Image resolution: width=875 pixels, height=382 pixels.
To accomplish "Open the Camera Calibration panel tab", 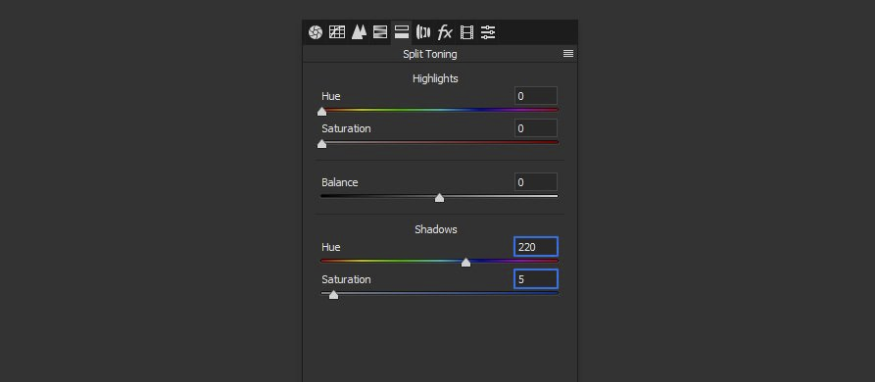I will click(x=467, y=32).
